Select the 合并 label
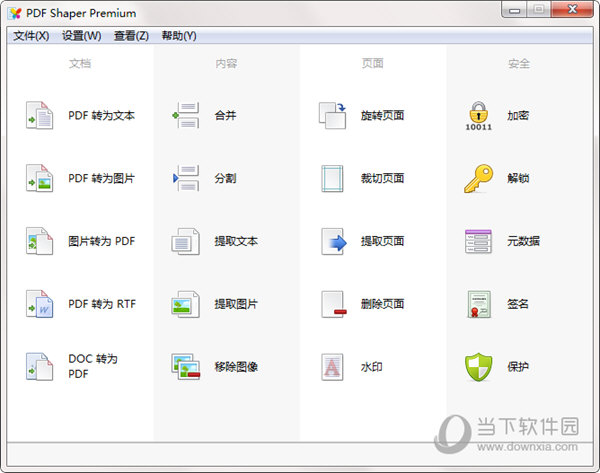600x473 pixels. (225, 115)
